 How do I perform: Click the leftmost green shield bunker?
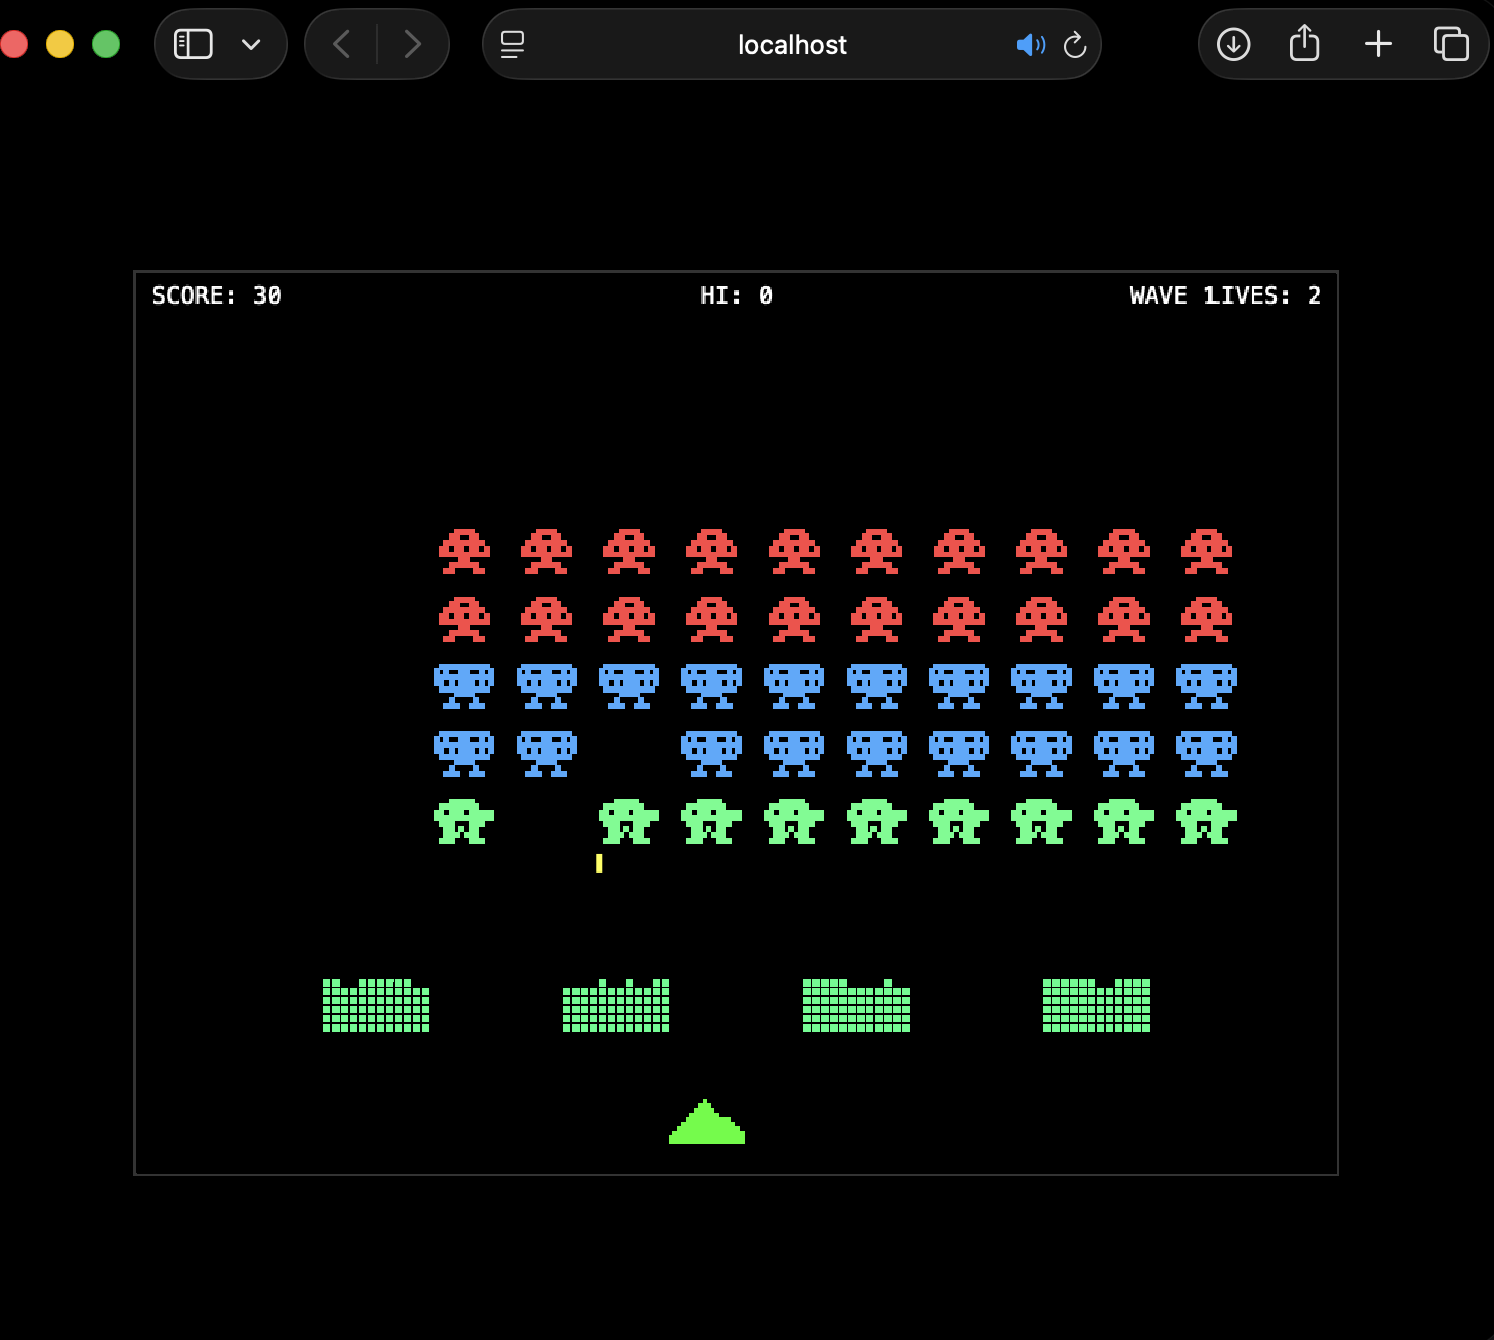click(376, 1005)
